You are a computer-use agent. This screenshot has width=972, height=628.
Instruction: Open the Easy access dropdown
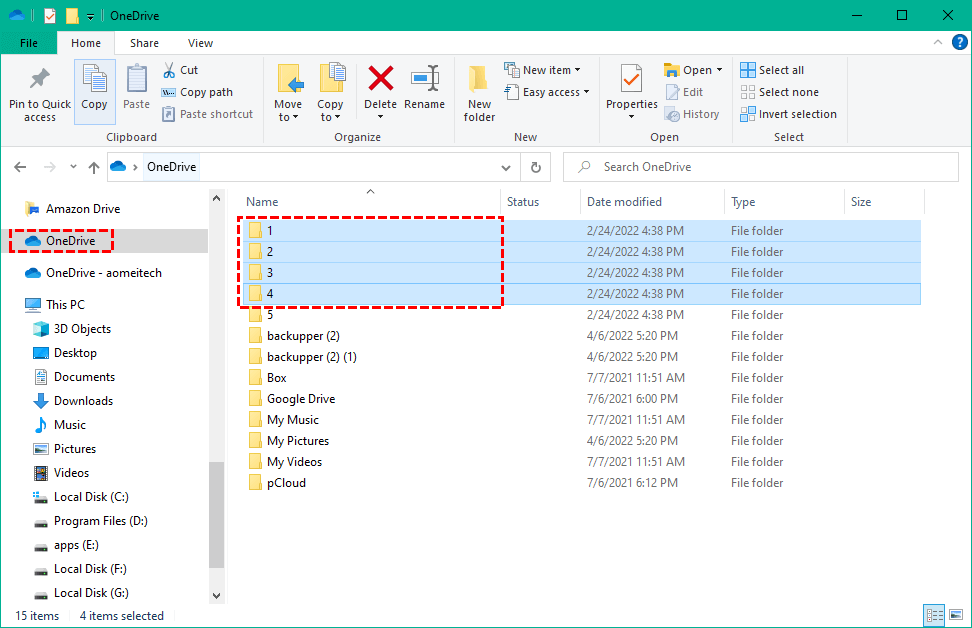(547, 92)
